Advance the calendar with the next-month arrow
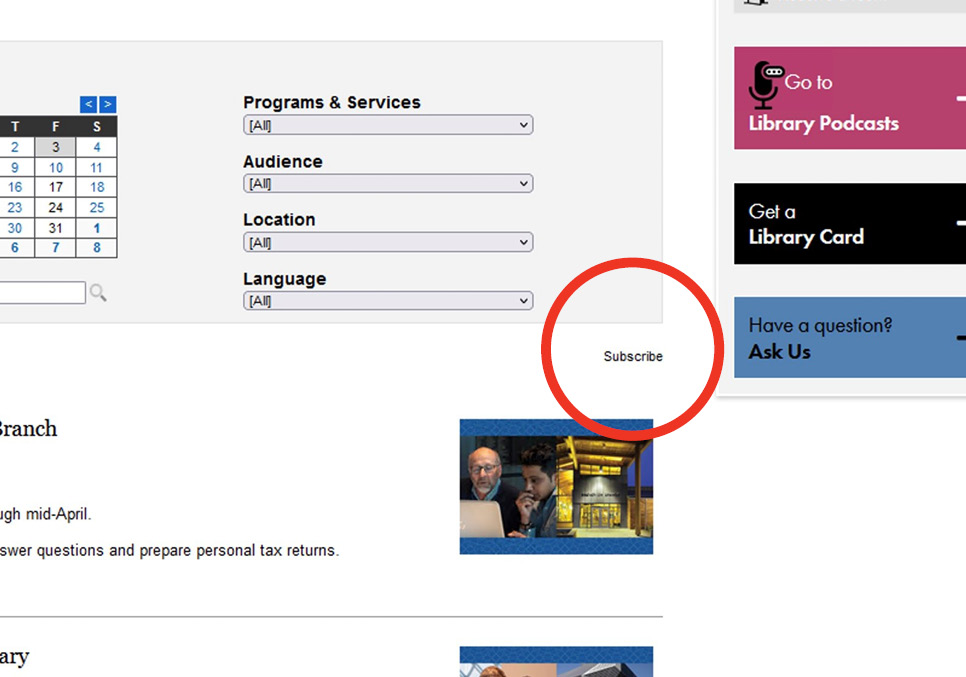 (x=107, y=104)
